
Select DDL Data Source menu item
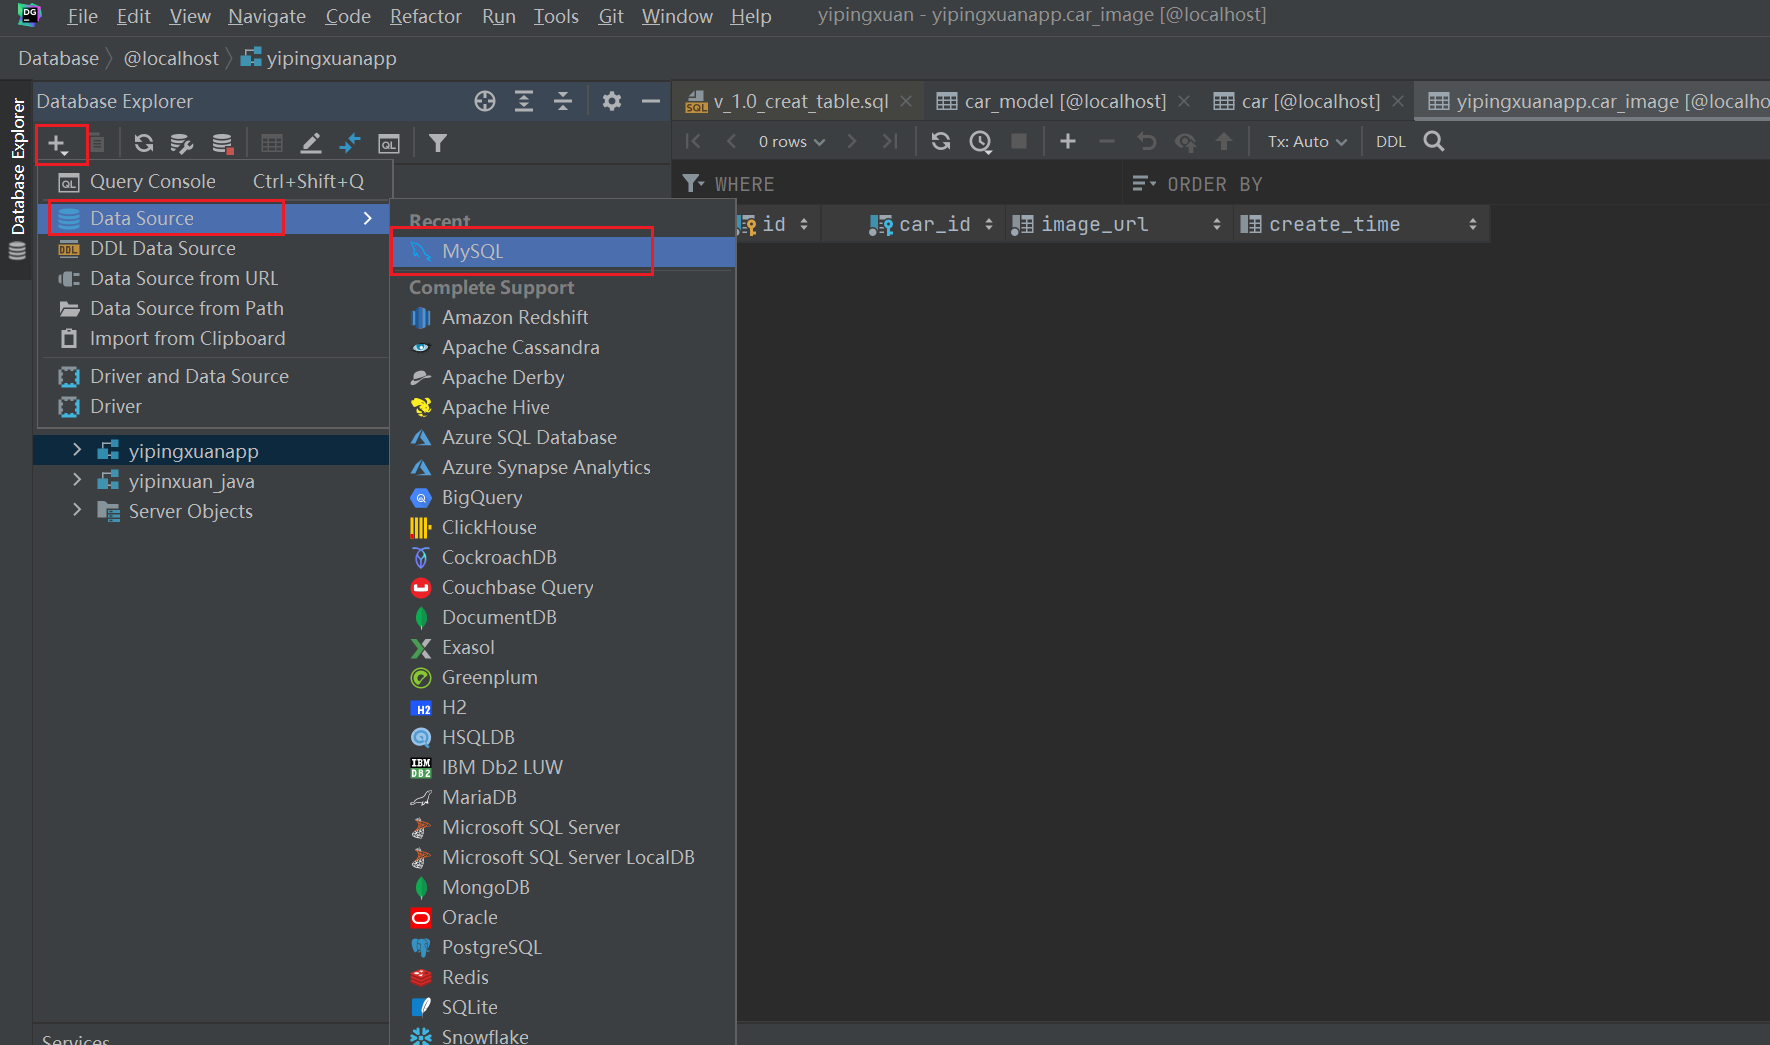pos(214,248)
